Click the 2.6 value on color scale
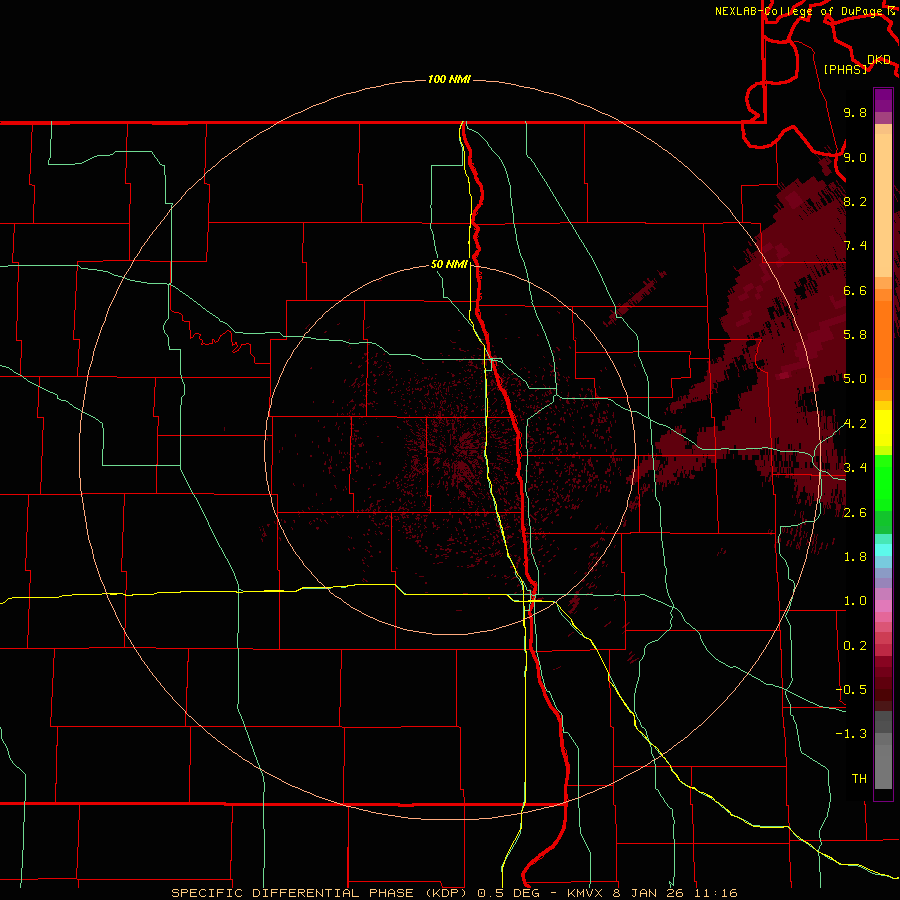 (855, 513)
